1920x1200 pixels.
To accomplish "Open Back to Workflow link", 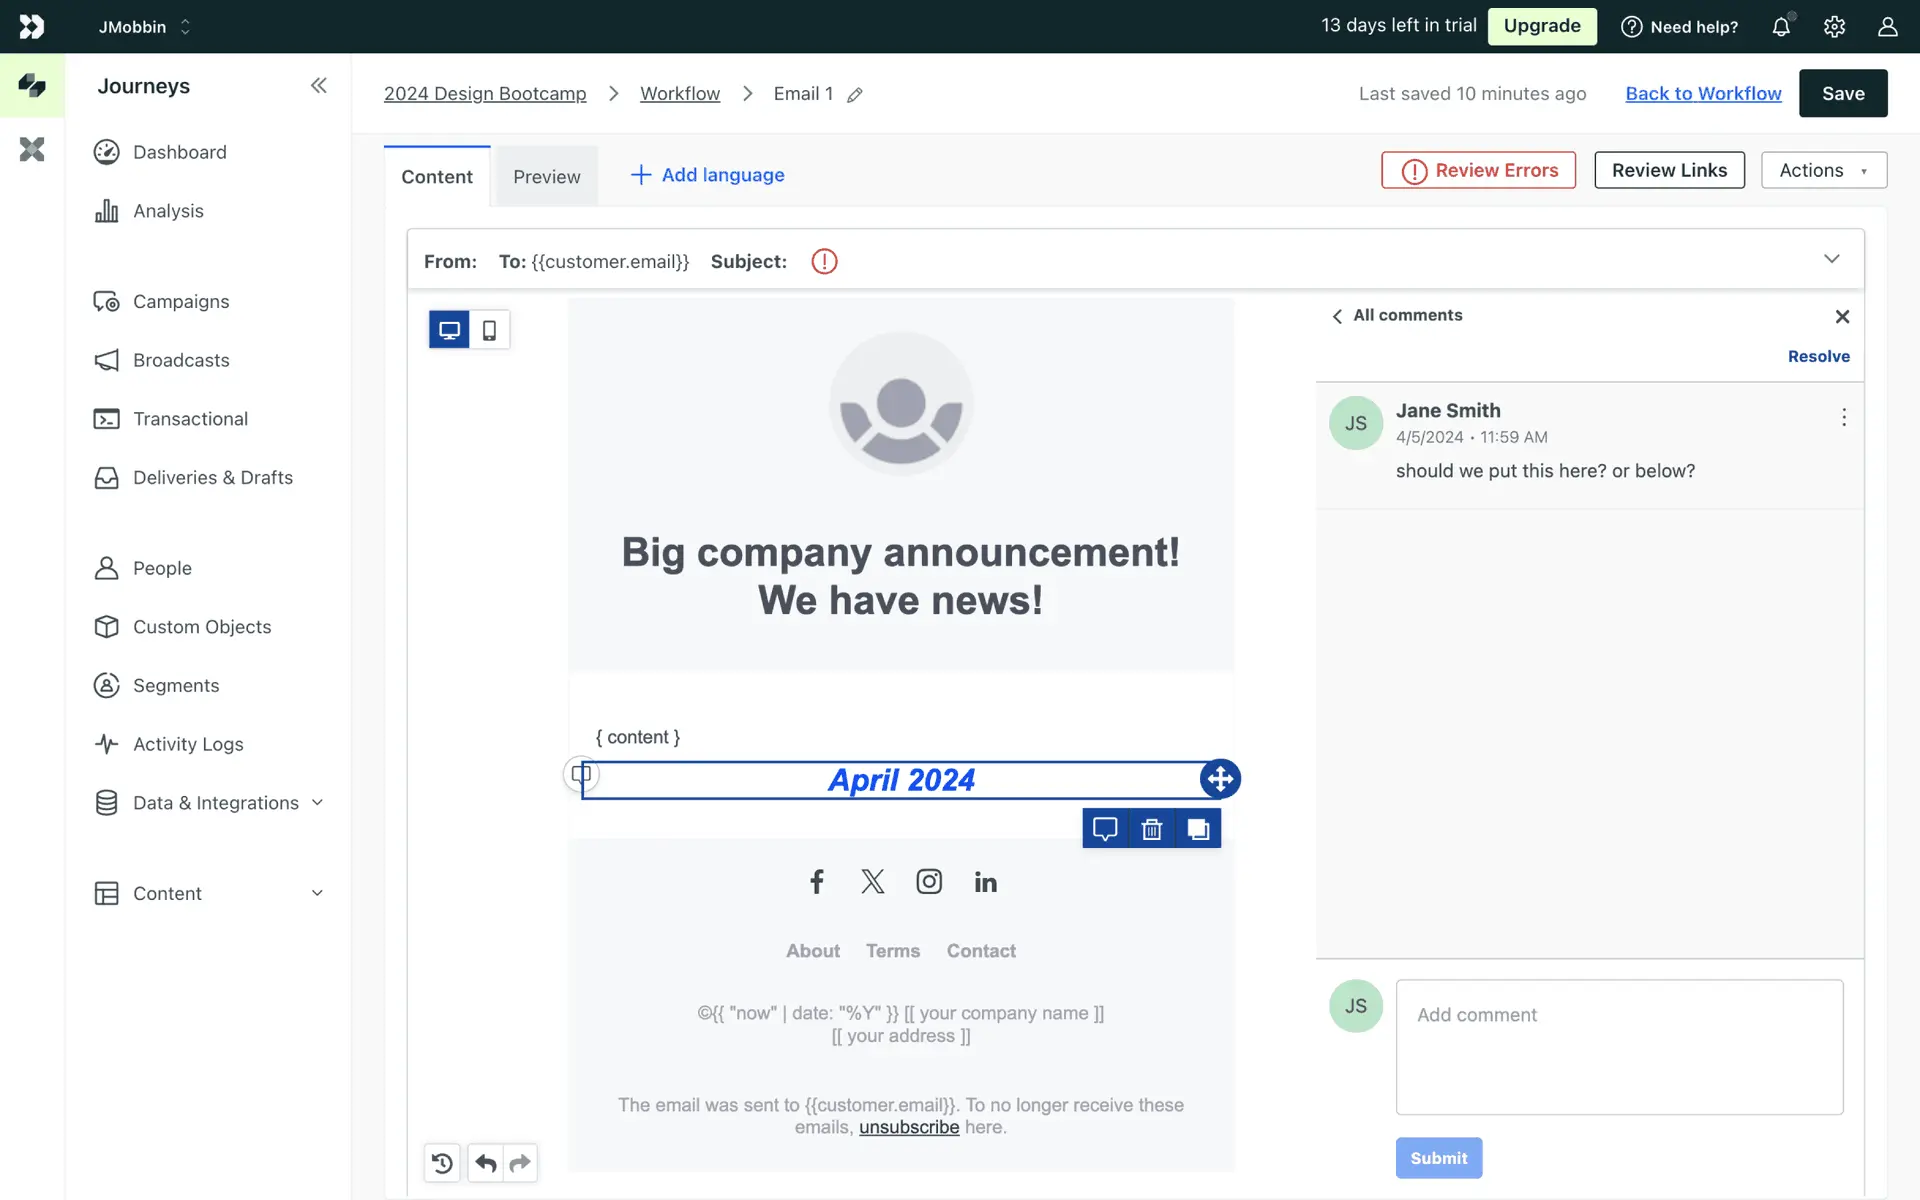I will (x=1703, y=93).
